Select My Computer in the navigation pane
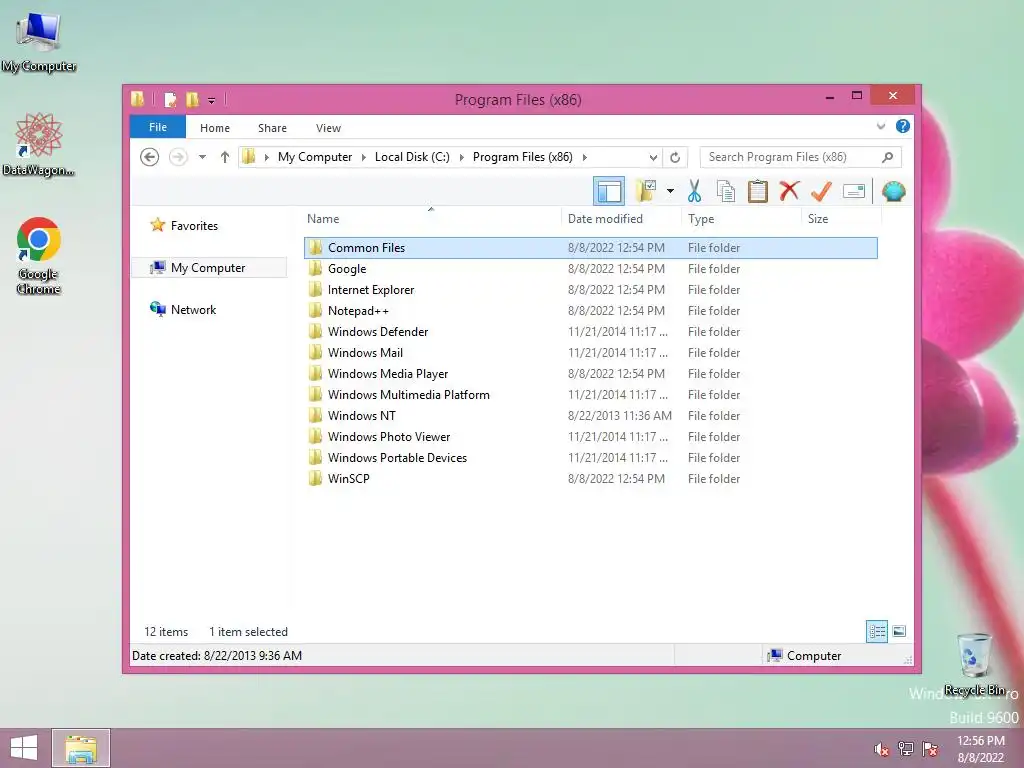The image size is (1024, 768). pos(209,268)
